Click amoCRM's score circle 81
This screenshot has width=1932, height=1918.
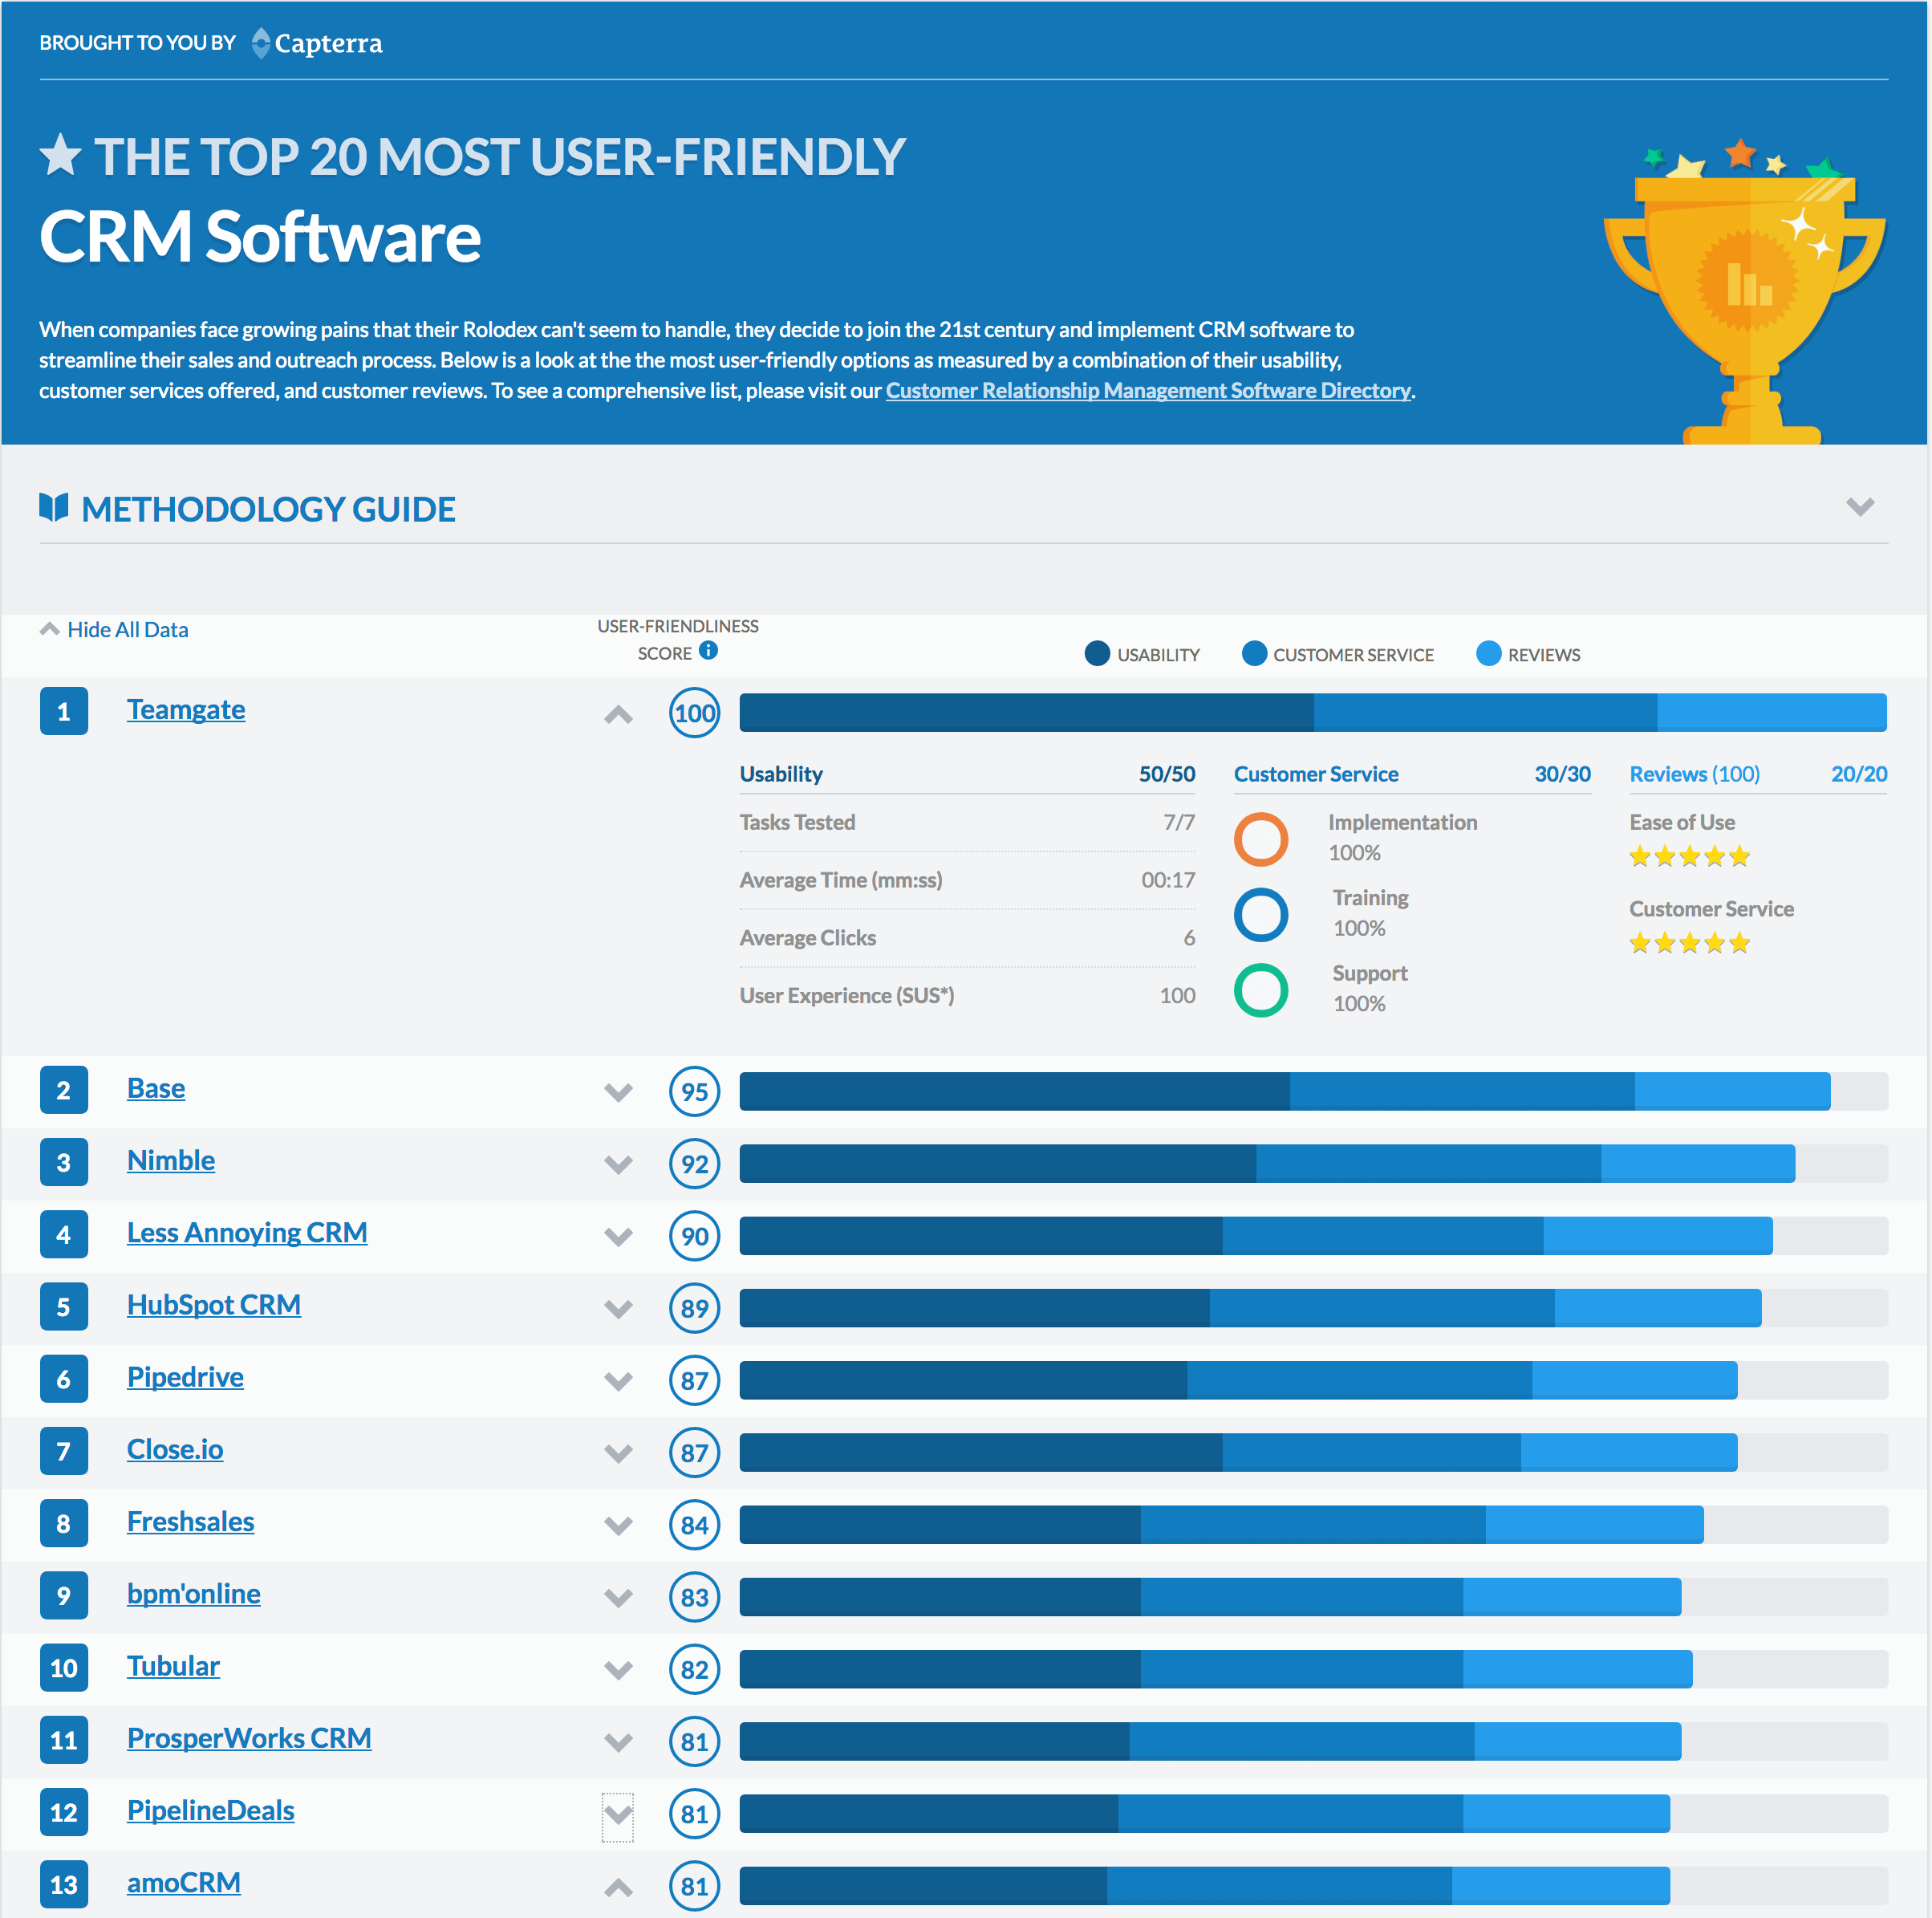pyautogui.click(x=694, y=1885)
